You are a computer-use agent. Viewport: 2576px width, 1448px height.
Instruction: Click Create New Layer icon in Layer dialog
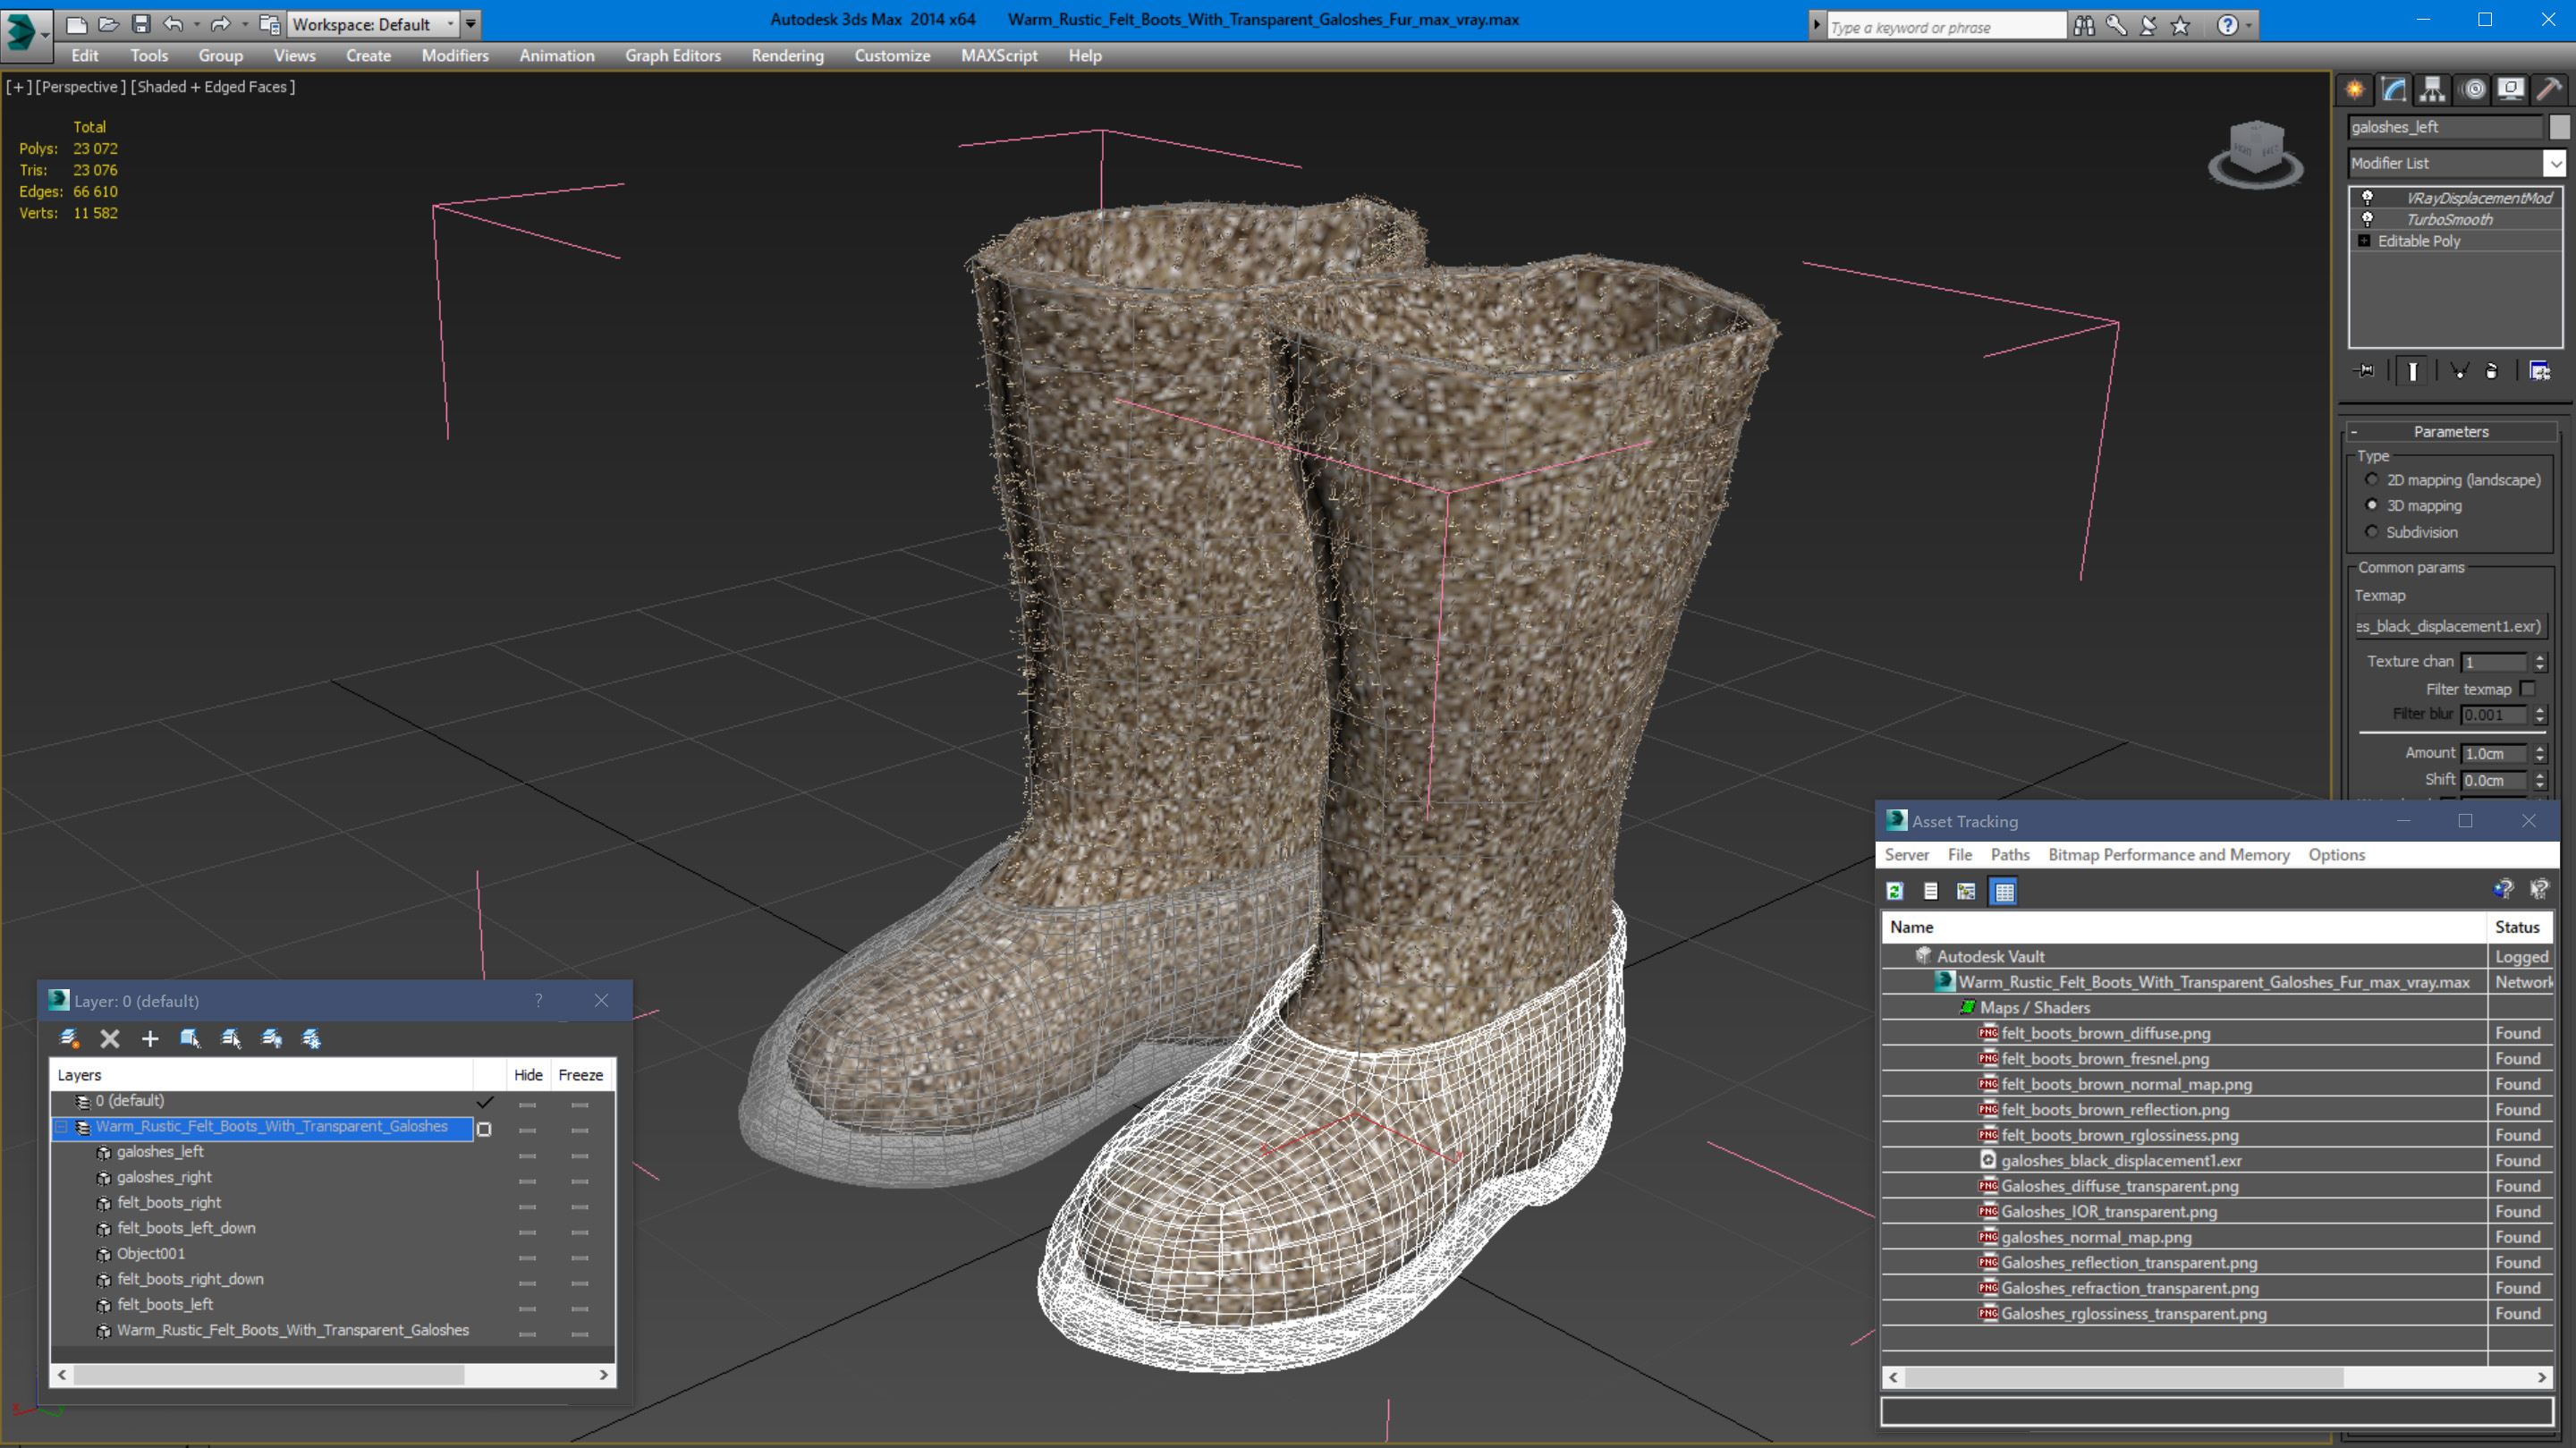coord(69,1038)
